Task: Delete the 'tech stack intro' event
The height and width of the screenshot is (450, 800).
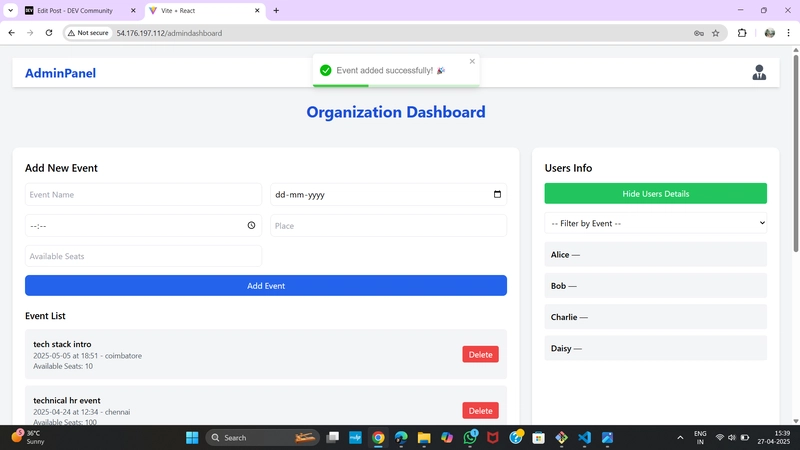Action: (480, 355)
